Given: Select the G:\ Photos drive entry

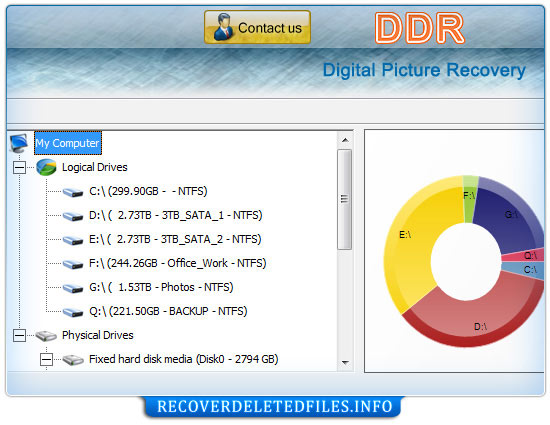Looking at the screenshot, I should (x=161, y=287).
